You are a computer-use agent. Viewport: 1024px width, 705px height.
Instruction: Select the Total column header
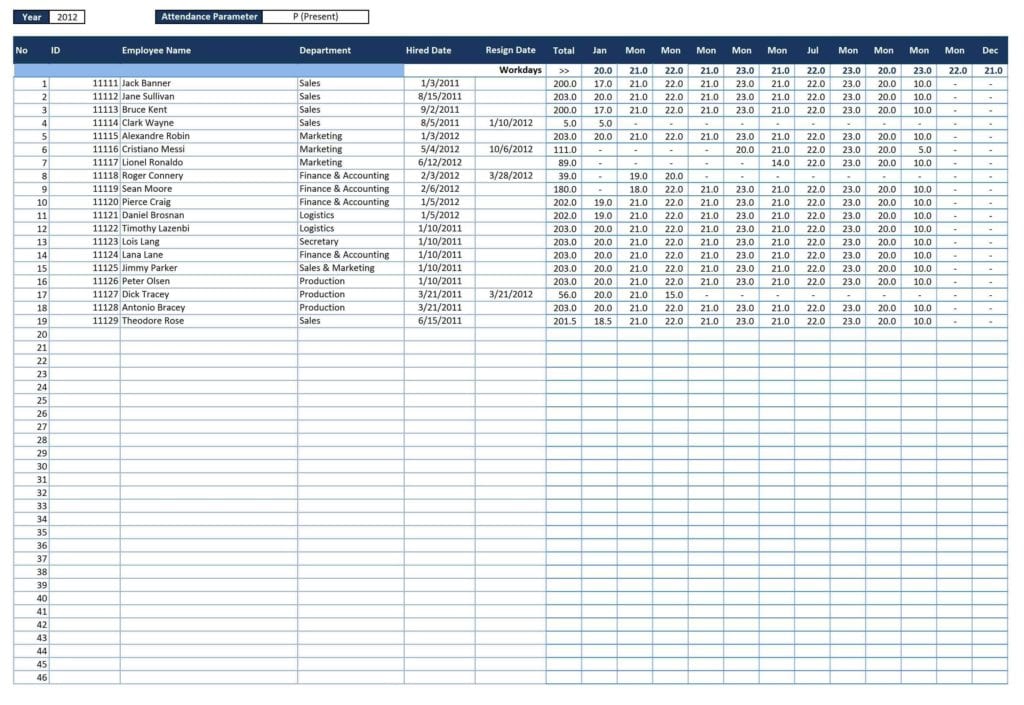pos(564,50)
